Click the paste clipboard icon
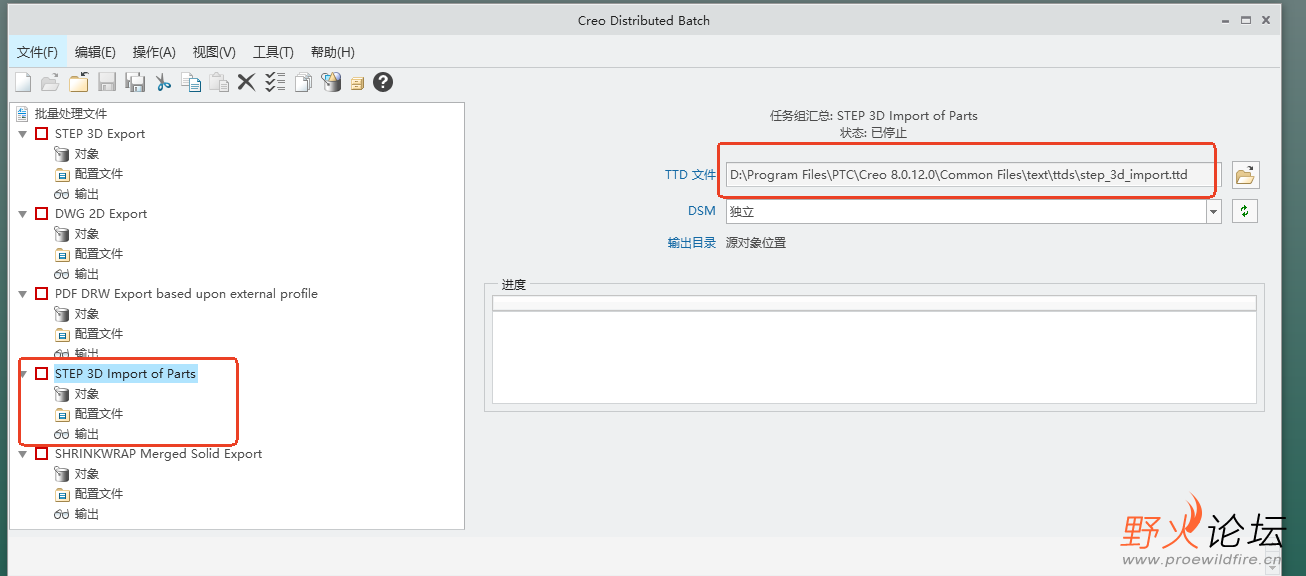This screenshot has height=576, width=1306. click(219, 82)
